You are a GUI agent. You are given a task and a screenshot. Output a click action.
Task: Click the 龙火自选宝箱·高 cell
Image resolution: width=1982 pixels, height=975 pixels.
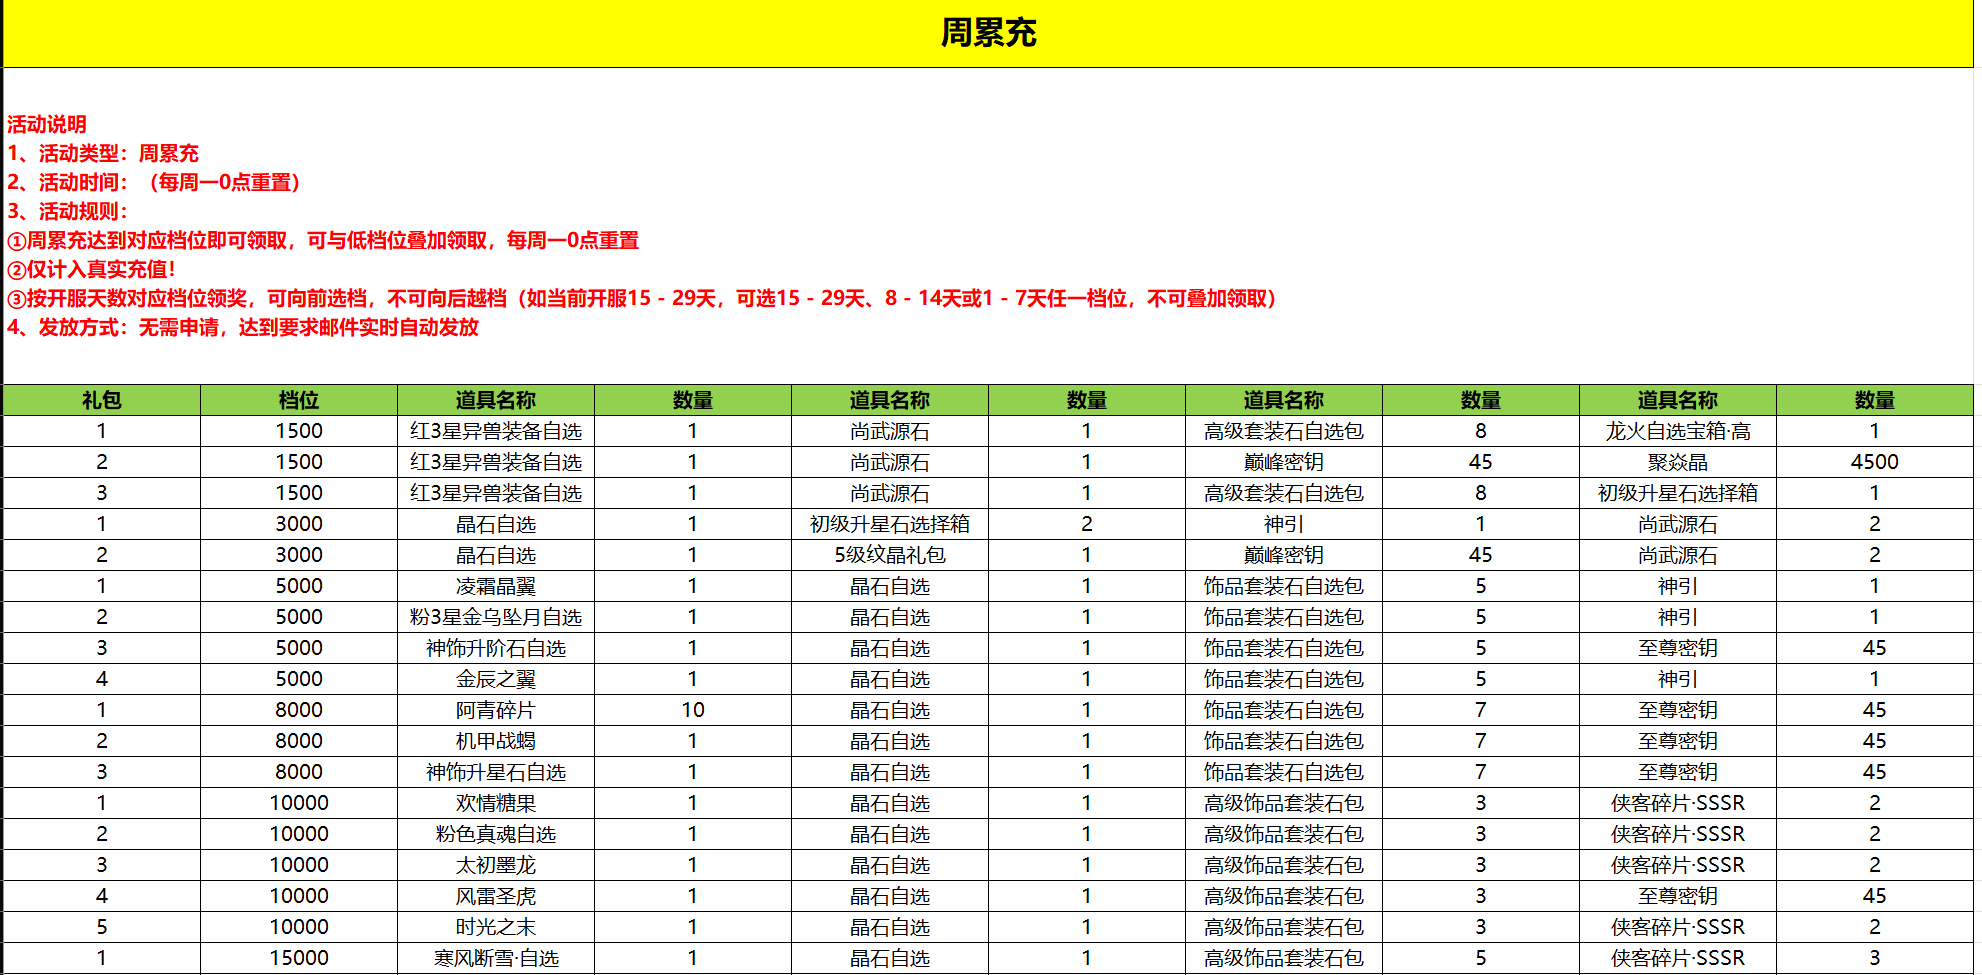click(x=1677, y=431)
